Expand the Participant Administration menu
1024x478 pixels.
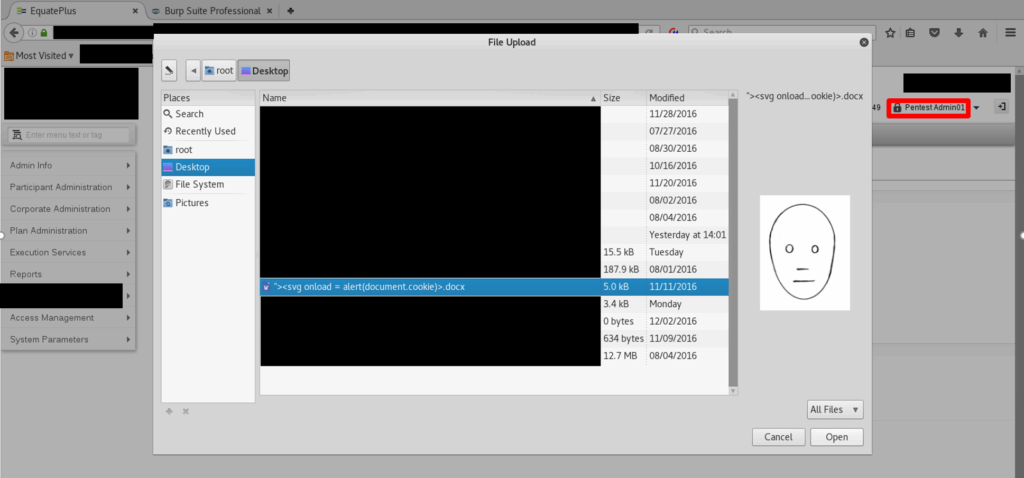click(70, 187)
